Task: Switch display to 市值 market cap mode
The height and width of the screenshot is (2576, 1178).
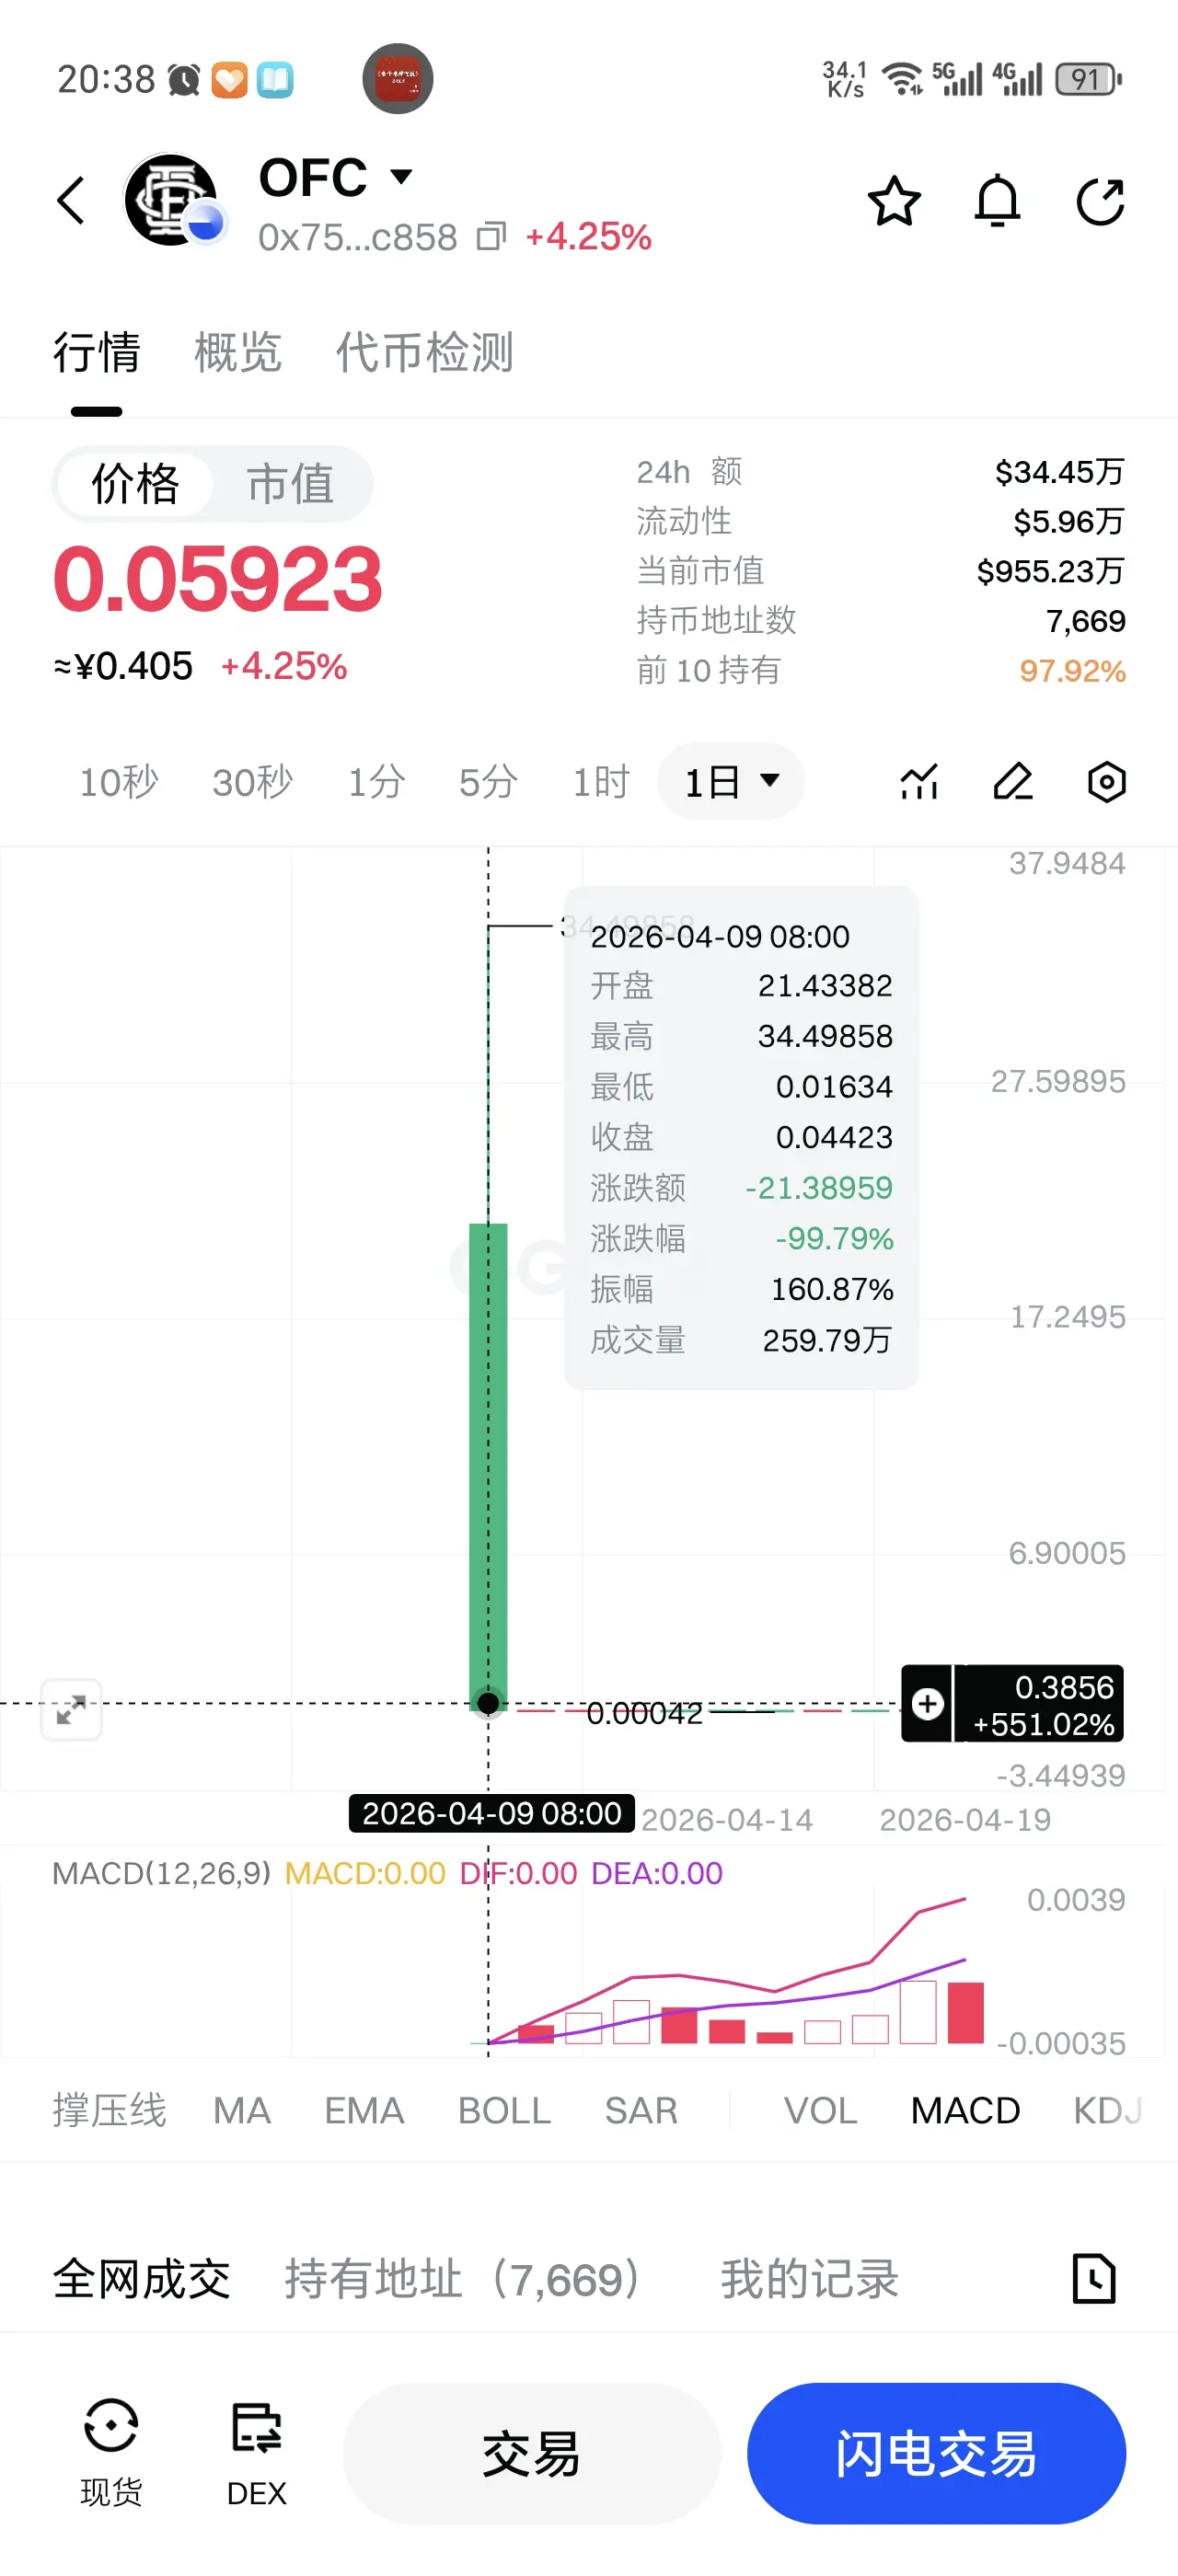Action: (x=291, y=484)
